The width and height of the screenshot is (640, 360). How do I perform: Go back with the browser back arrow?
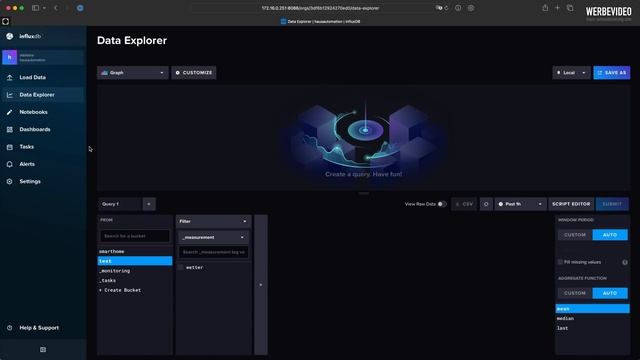pyautogui.click(x=56, y=8)
